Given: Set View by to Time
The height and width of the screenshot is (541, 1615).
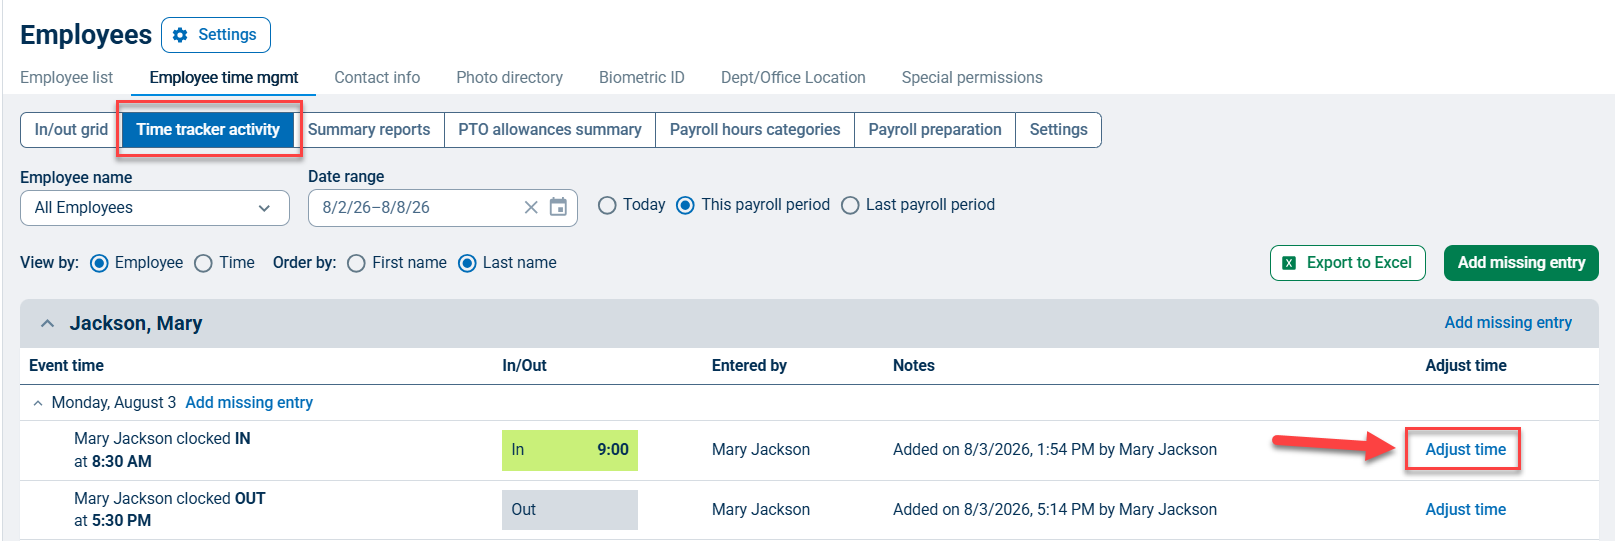Looking at the screenshot, I should [203, 263].
